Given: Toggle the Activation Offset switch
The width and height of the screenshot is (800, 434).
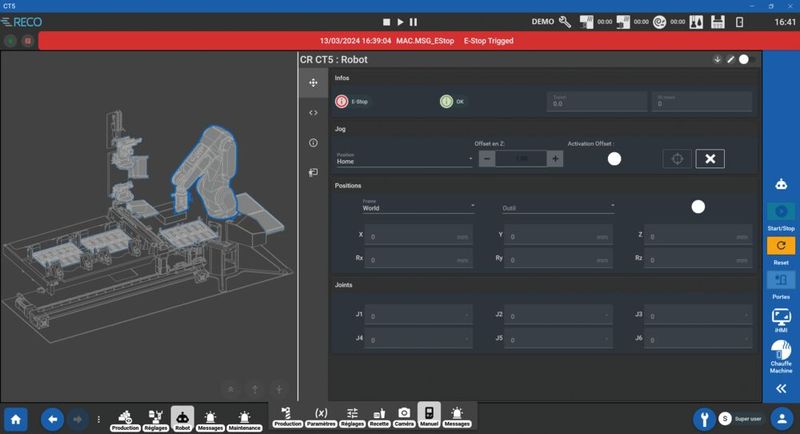Looking at the screenshot, I should (614, 159).
